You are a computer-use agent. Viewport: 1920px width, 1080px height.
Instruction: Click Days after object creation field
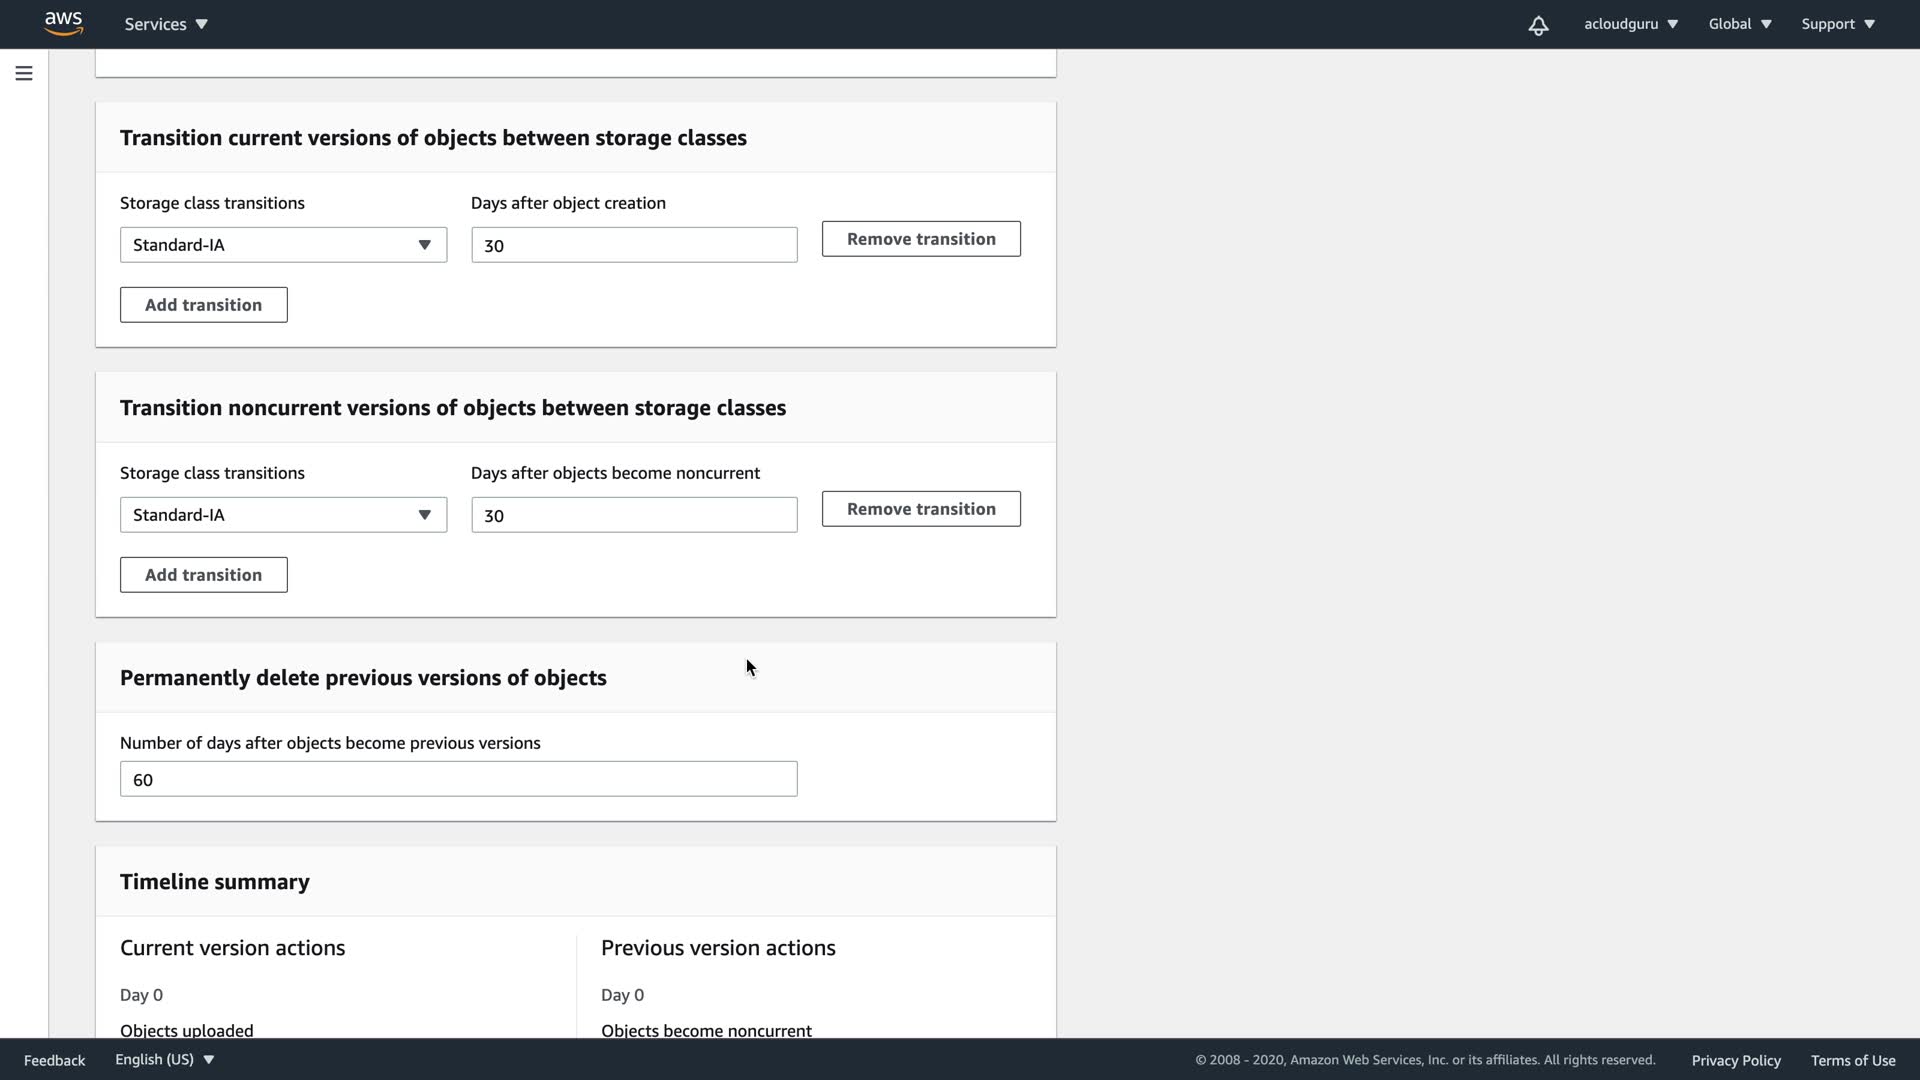(x=634, y=245)
